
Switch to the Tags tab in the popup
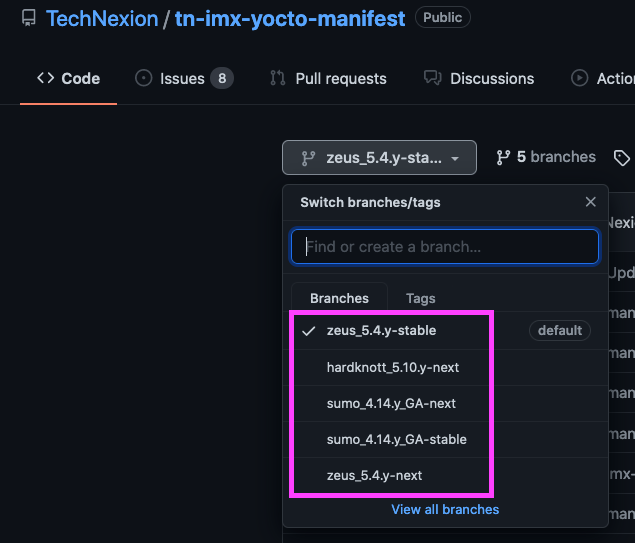click(420, 298)
